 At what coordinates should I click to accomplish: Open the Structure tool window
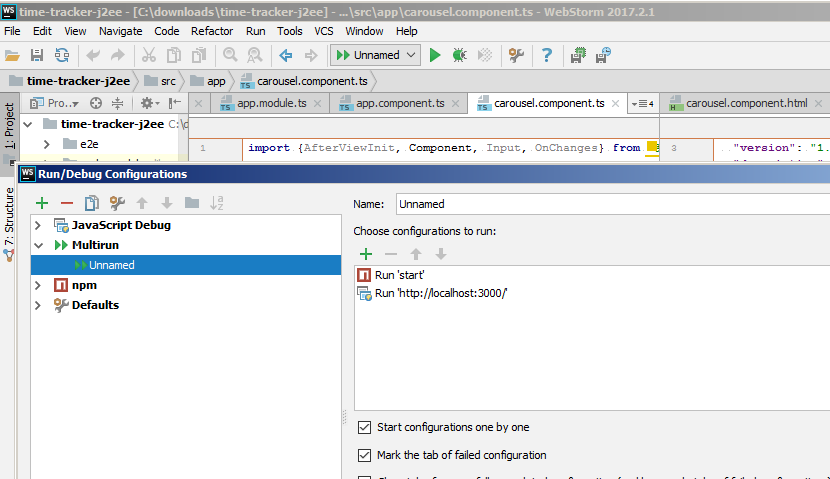pyautogui.click(x=9, y=222)
